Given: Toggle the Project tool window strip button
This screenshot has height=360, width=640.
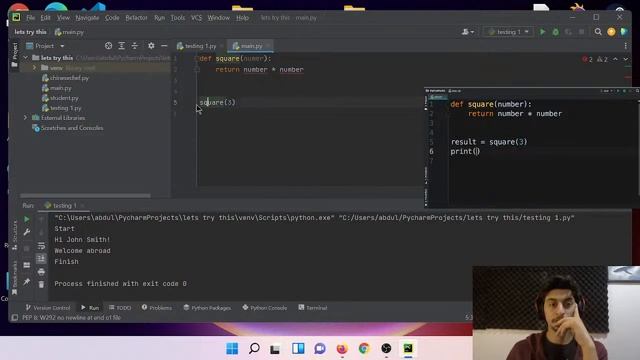Looking at the screenshot, I should (15, 55).
